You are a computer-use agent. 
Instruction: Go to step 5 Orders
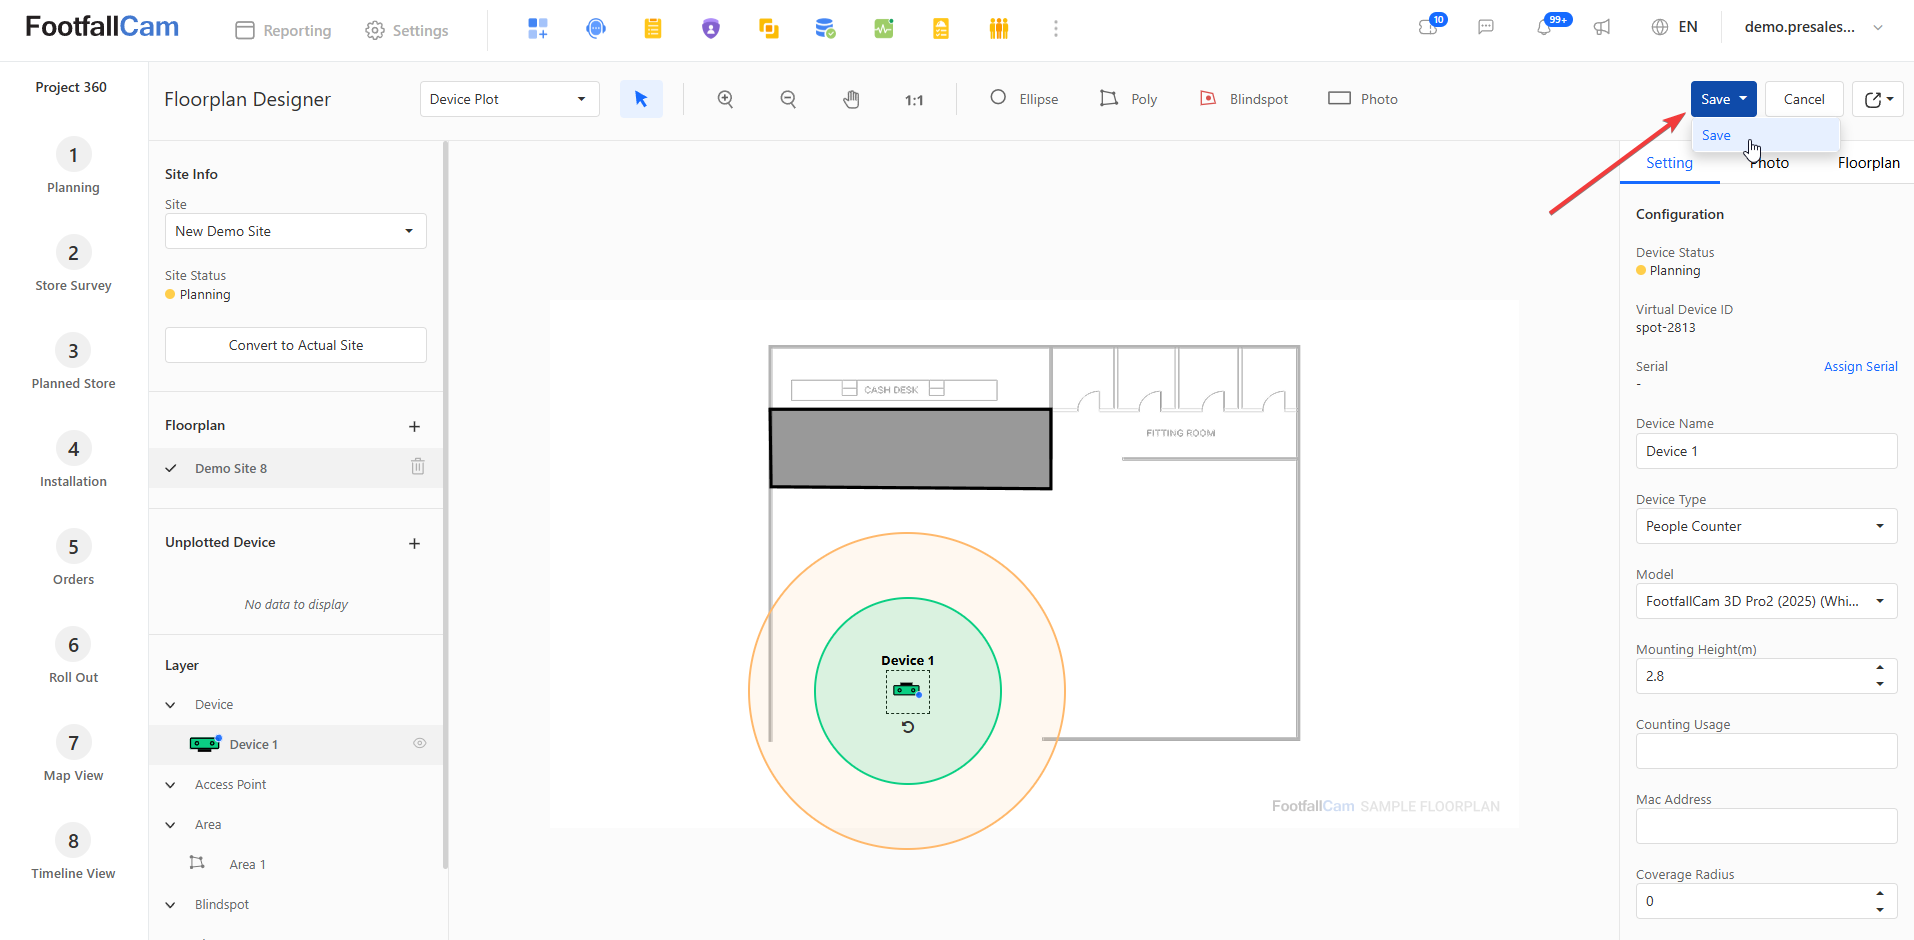click(x=73, y=558)
